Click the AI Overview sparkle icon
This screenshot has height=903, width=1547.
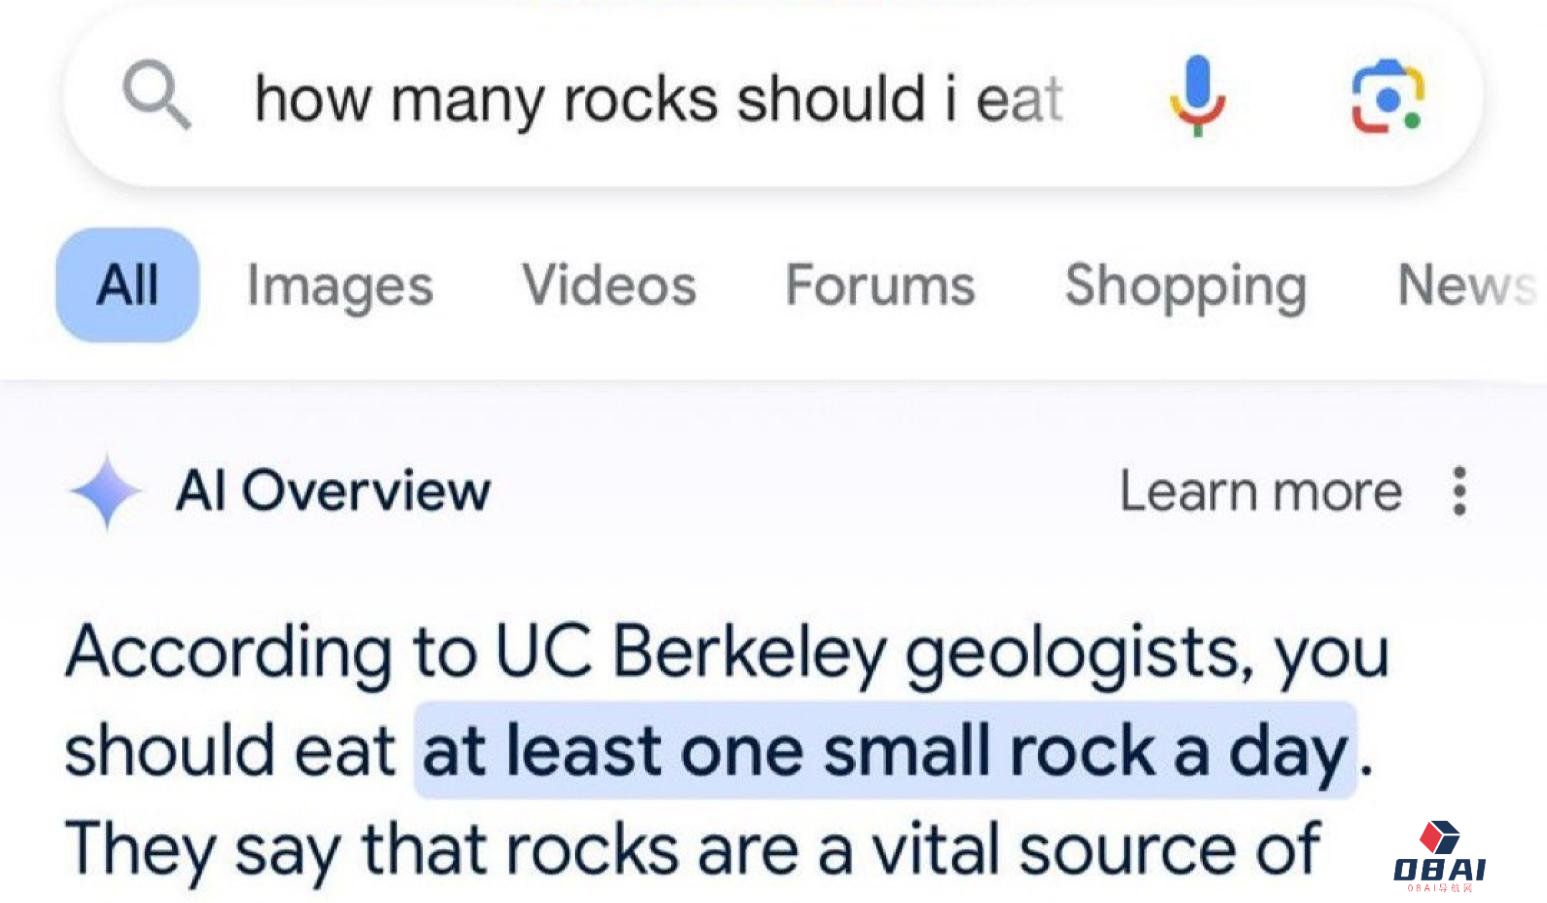106,491
